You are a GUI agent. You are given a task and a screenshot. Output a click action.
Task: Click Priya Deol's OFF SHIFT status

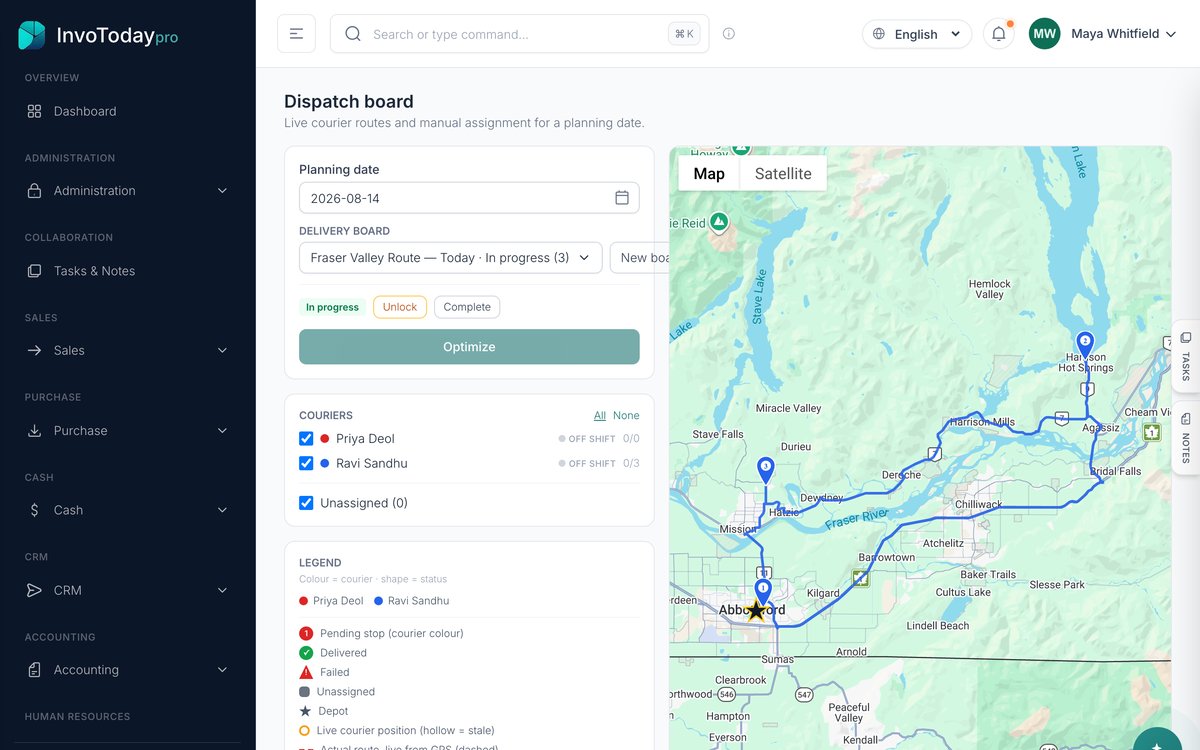point(587,439)
